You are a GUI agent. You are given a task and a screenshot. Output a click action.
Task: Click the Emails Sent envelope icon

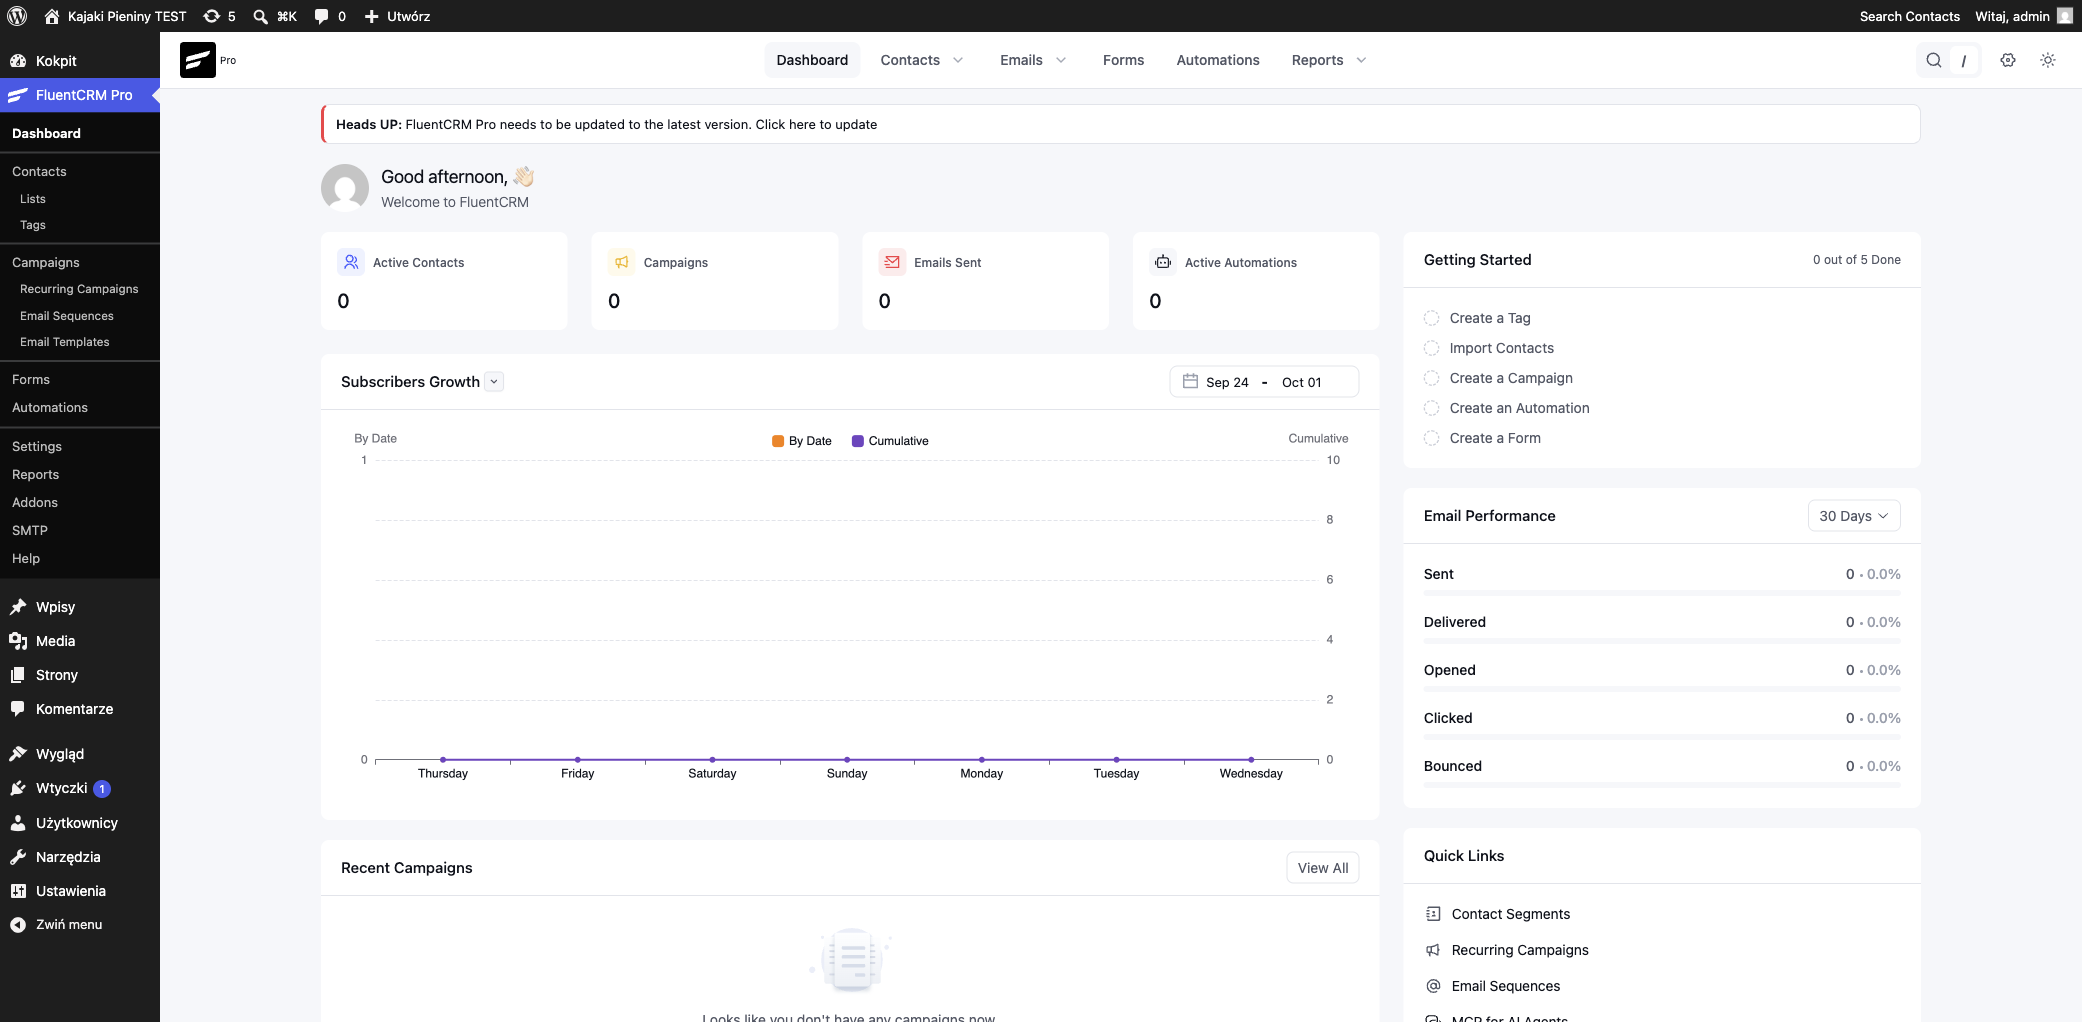click(x=892, y=262)
